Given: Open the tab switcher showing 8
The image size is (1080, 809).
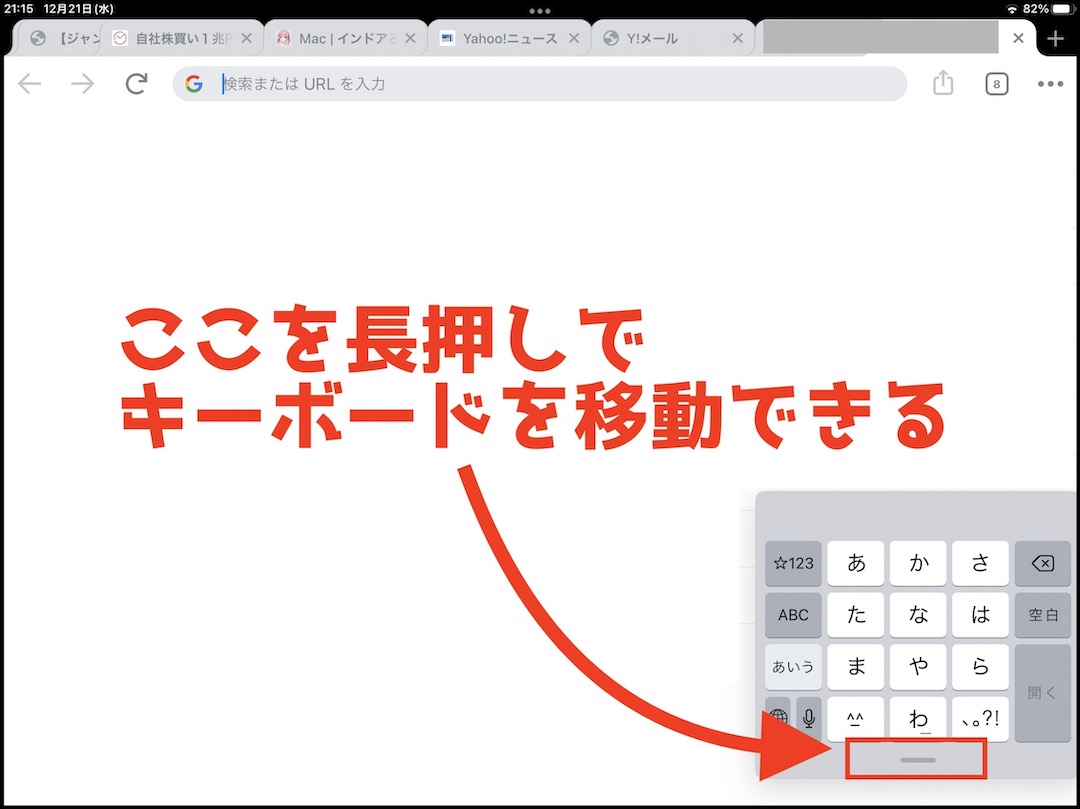Looking at the screenshot, I should pos(996,84).
